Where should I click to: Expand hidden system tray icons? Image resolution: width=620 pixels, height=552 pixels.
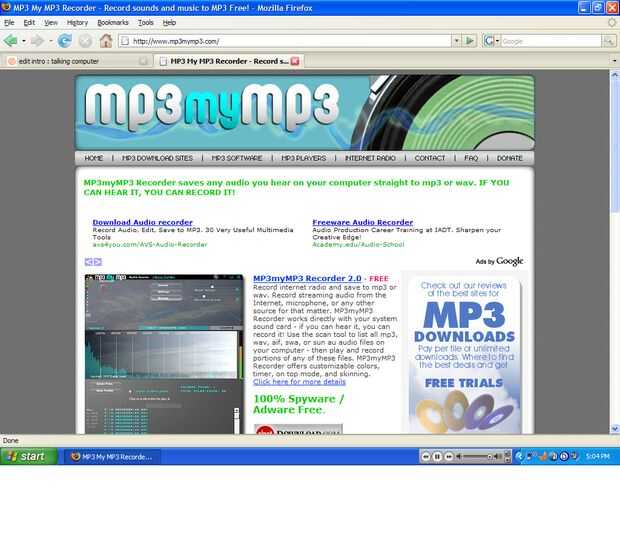pyautogui.click(x=519, y=457)
